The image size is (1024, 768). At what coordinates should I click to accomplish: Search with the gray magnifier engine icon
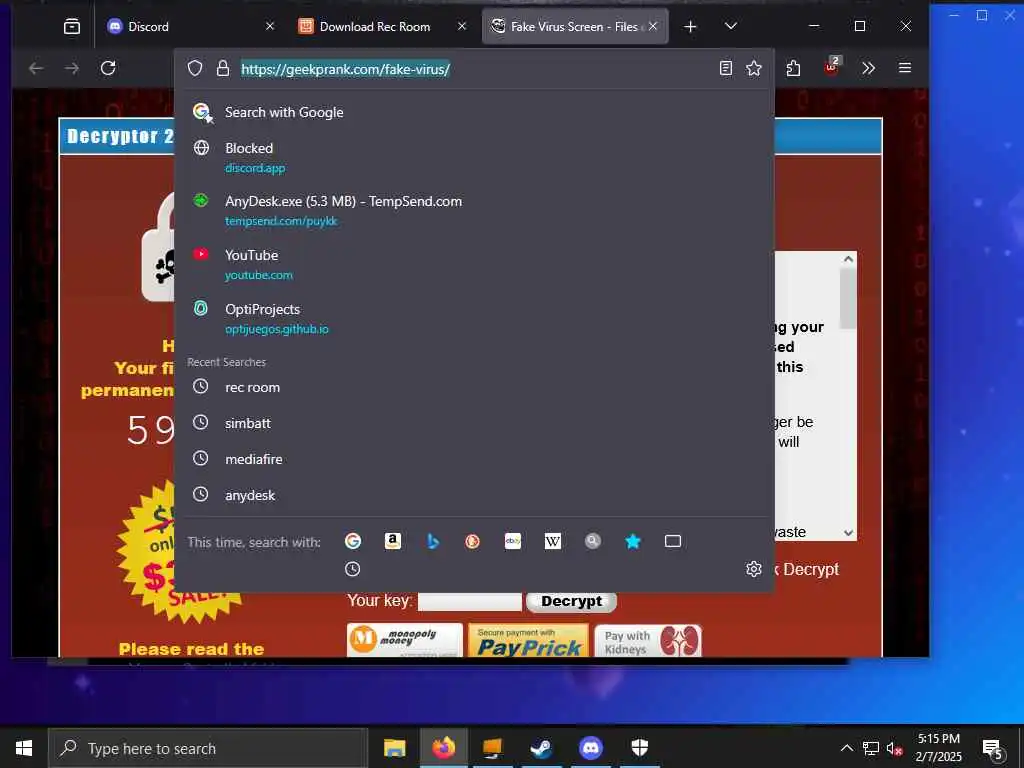pos(592,541)
